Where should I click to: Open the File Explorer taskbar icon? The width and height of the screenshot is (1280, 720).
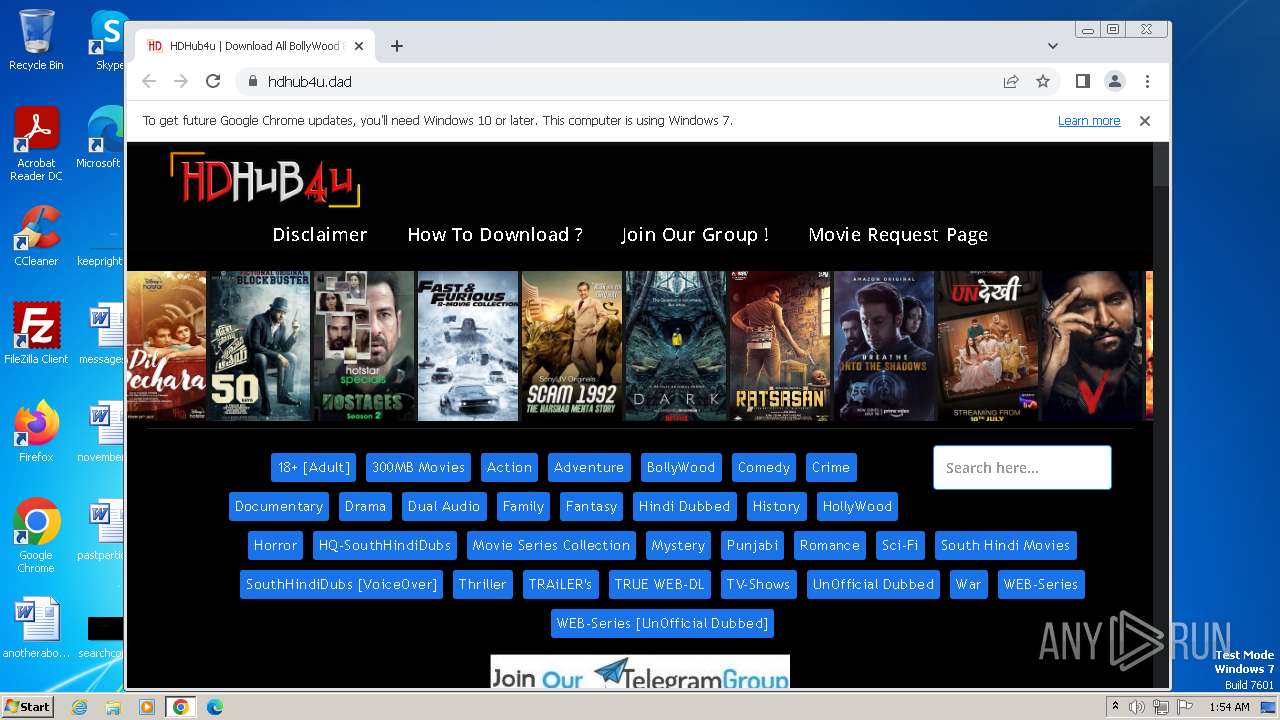click(113, 707)
